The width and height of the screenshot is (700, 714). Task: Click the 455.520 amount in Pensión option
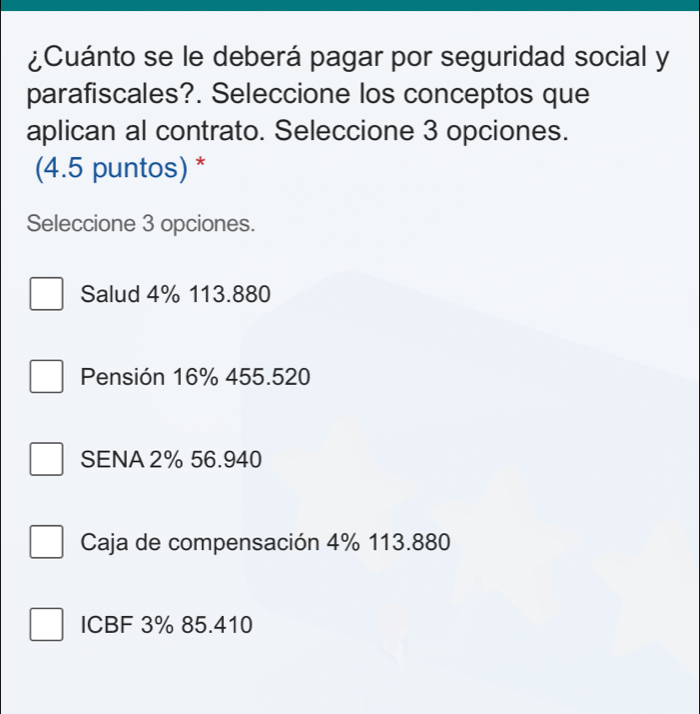point(268,378)
